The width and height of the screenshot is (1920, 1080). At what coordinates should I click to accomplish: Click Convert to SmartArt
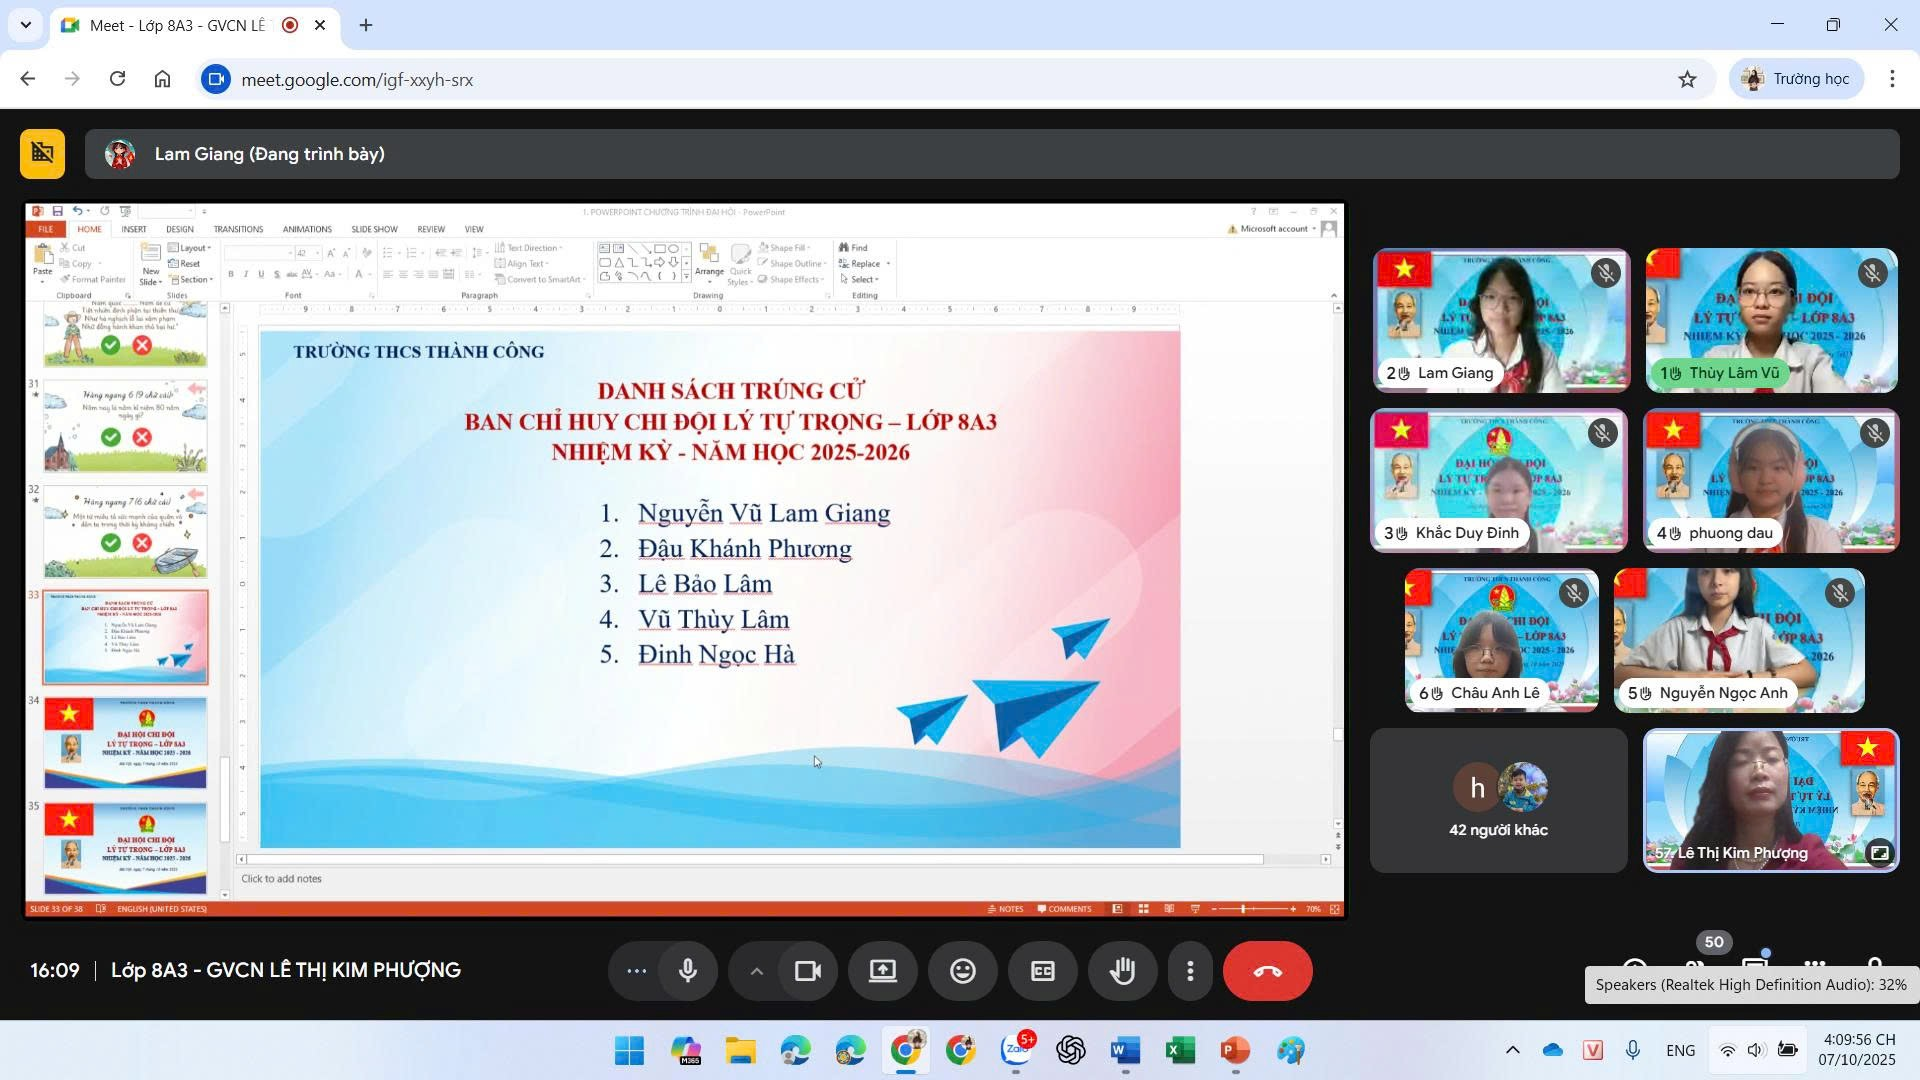[x=540, y=280]
